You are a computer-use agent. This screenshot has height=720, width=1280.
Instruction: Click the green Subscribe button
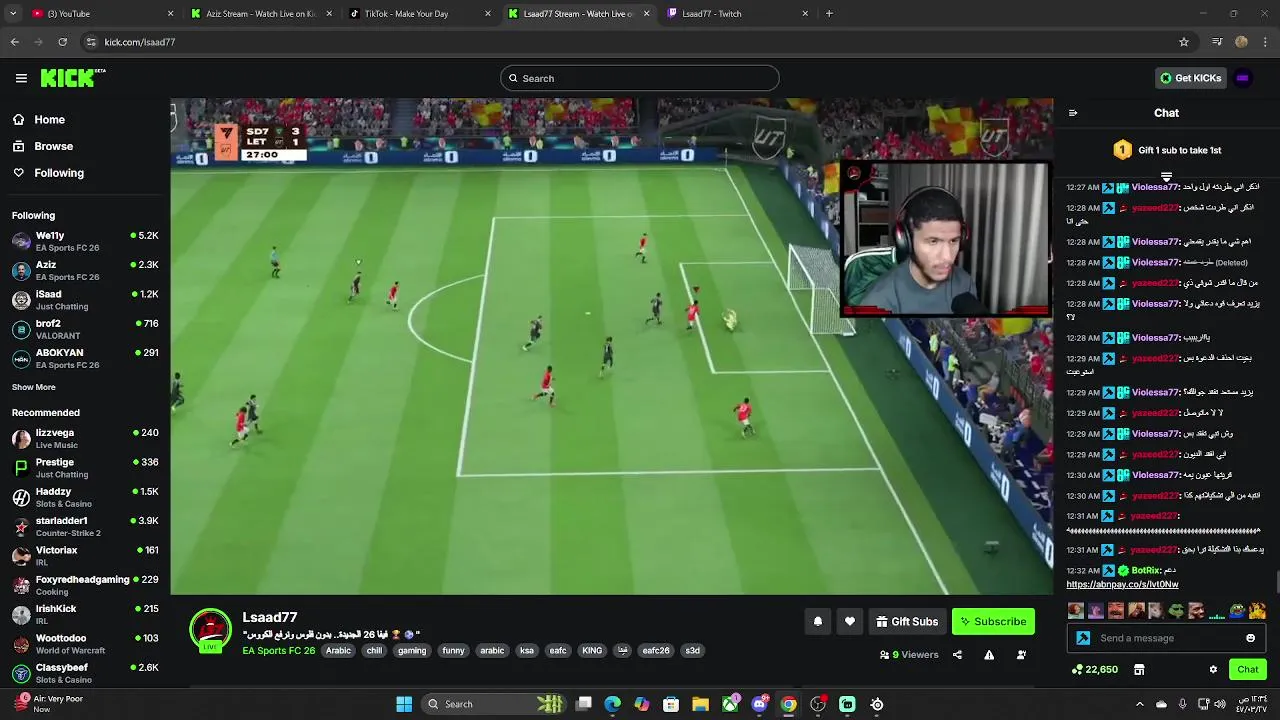click(x=993, y=621)
